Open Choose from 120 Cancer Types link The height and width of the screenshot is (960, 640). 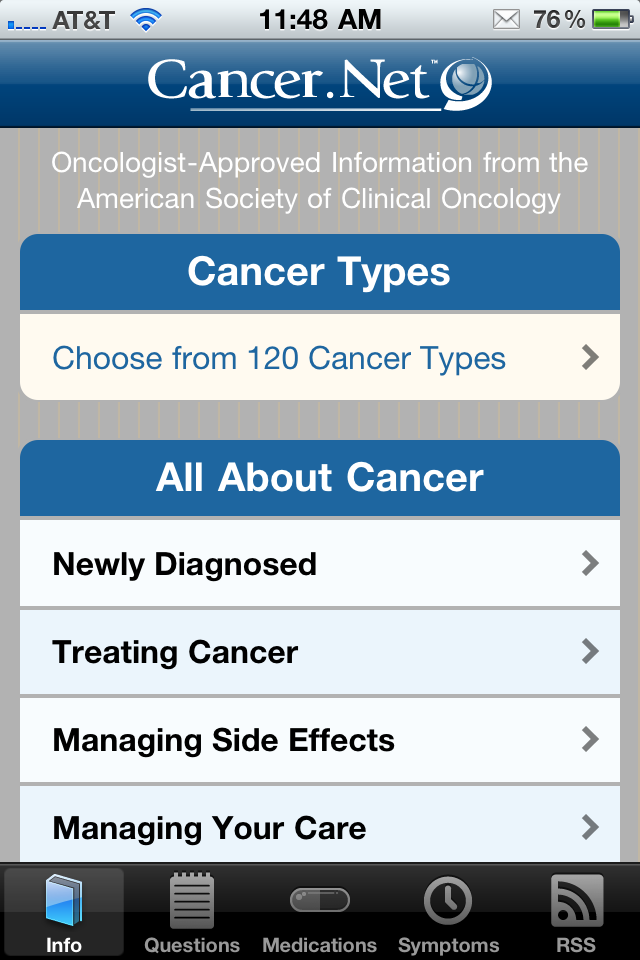pyautogui.click(x=279, y=358)
